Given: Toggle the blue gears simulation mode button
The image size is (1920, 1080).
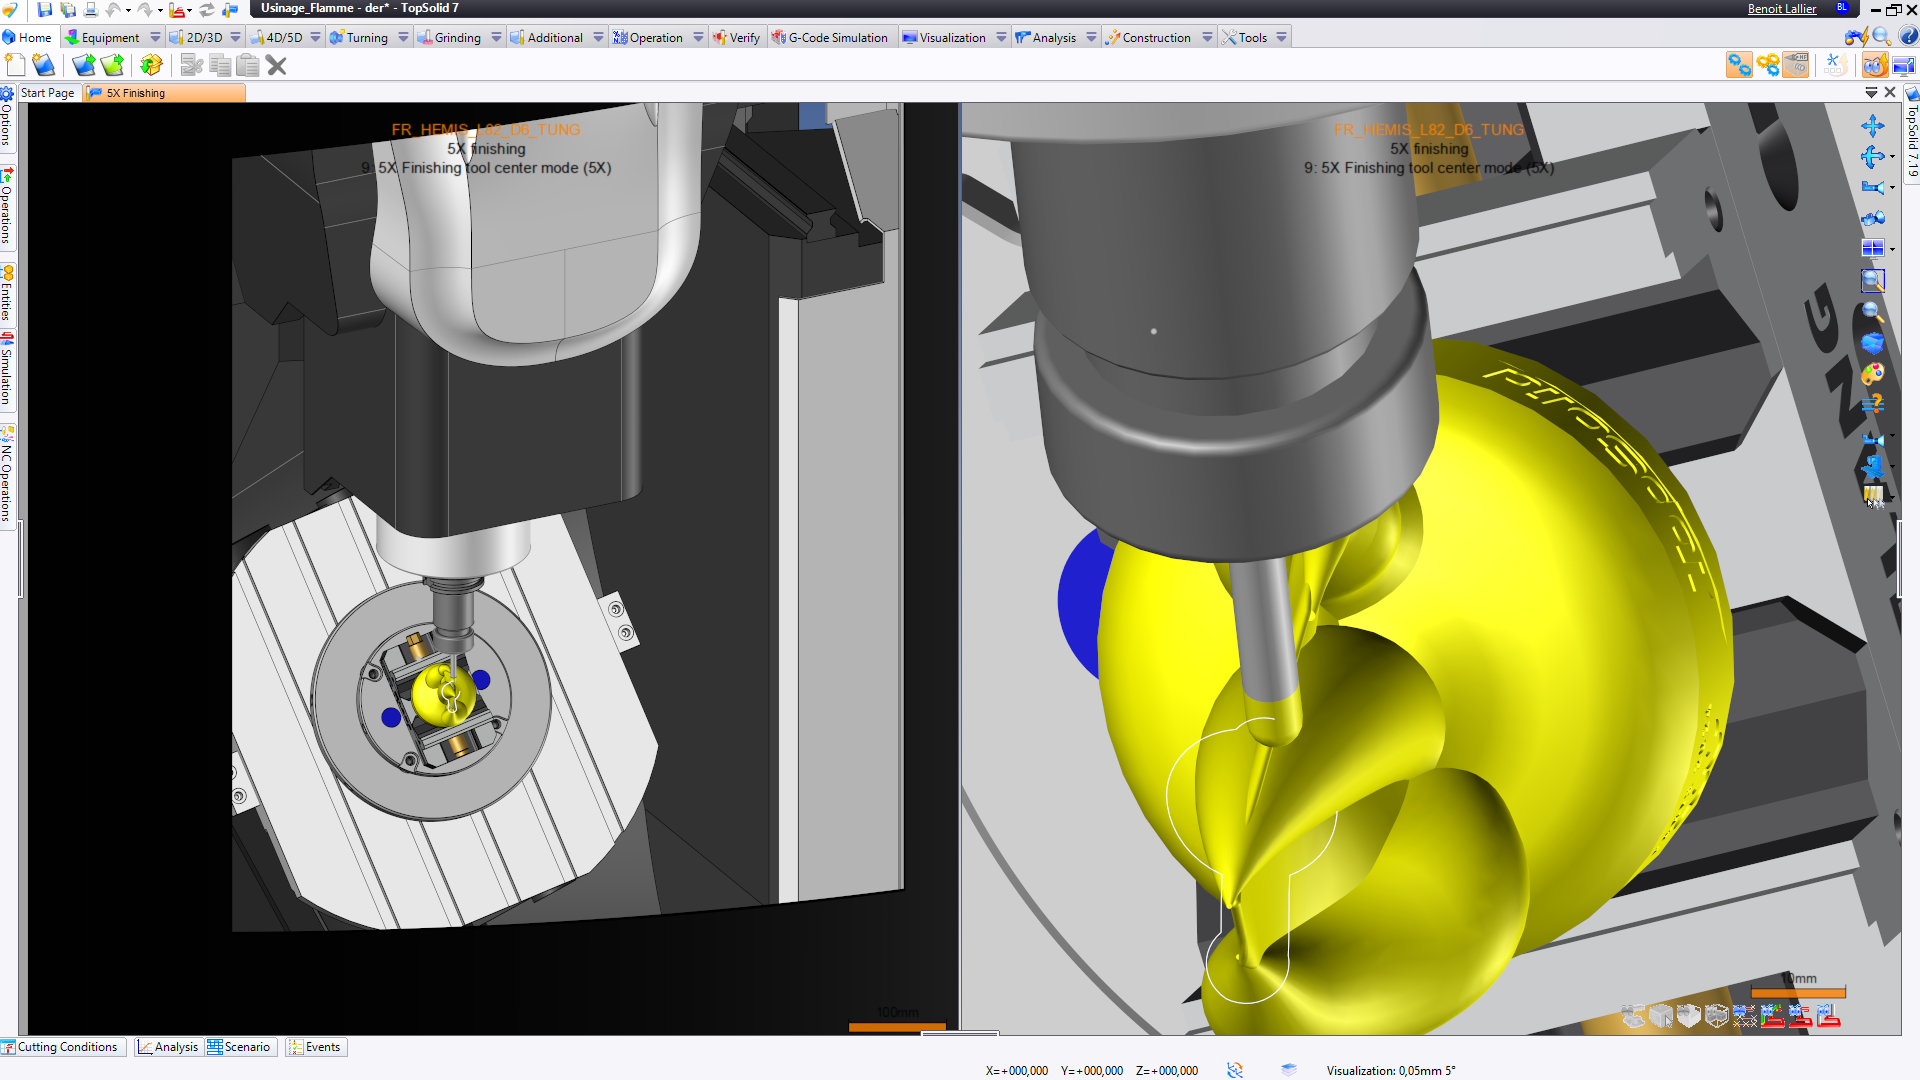Looking at the screenshot, I should pos(1739,65).
